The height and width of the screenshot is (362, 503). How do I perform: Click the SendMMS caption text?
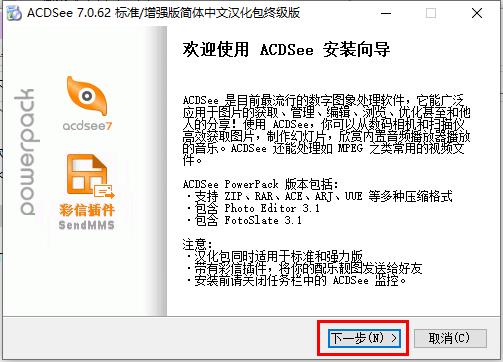tap(87, 225)
